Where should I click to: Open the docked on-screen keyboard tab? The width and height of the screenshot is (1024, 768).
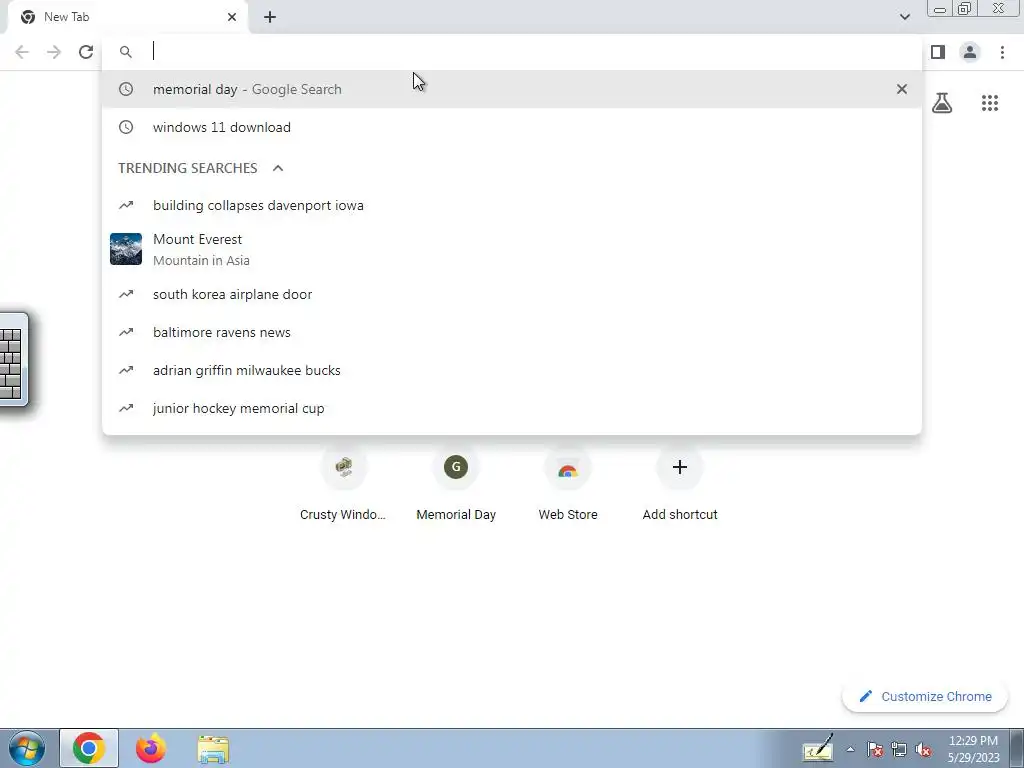tap(12, 360)
